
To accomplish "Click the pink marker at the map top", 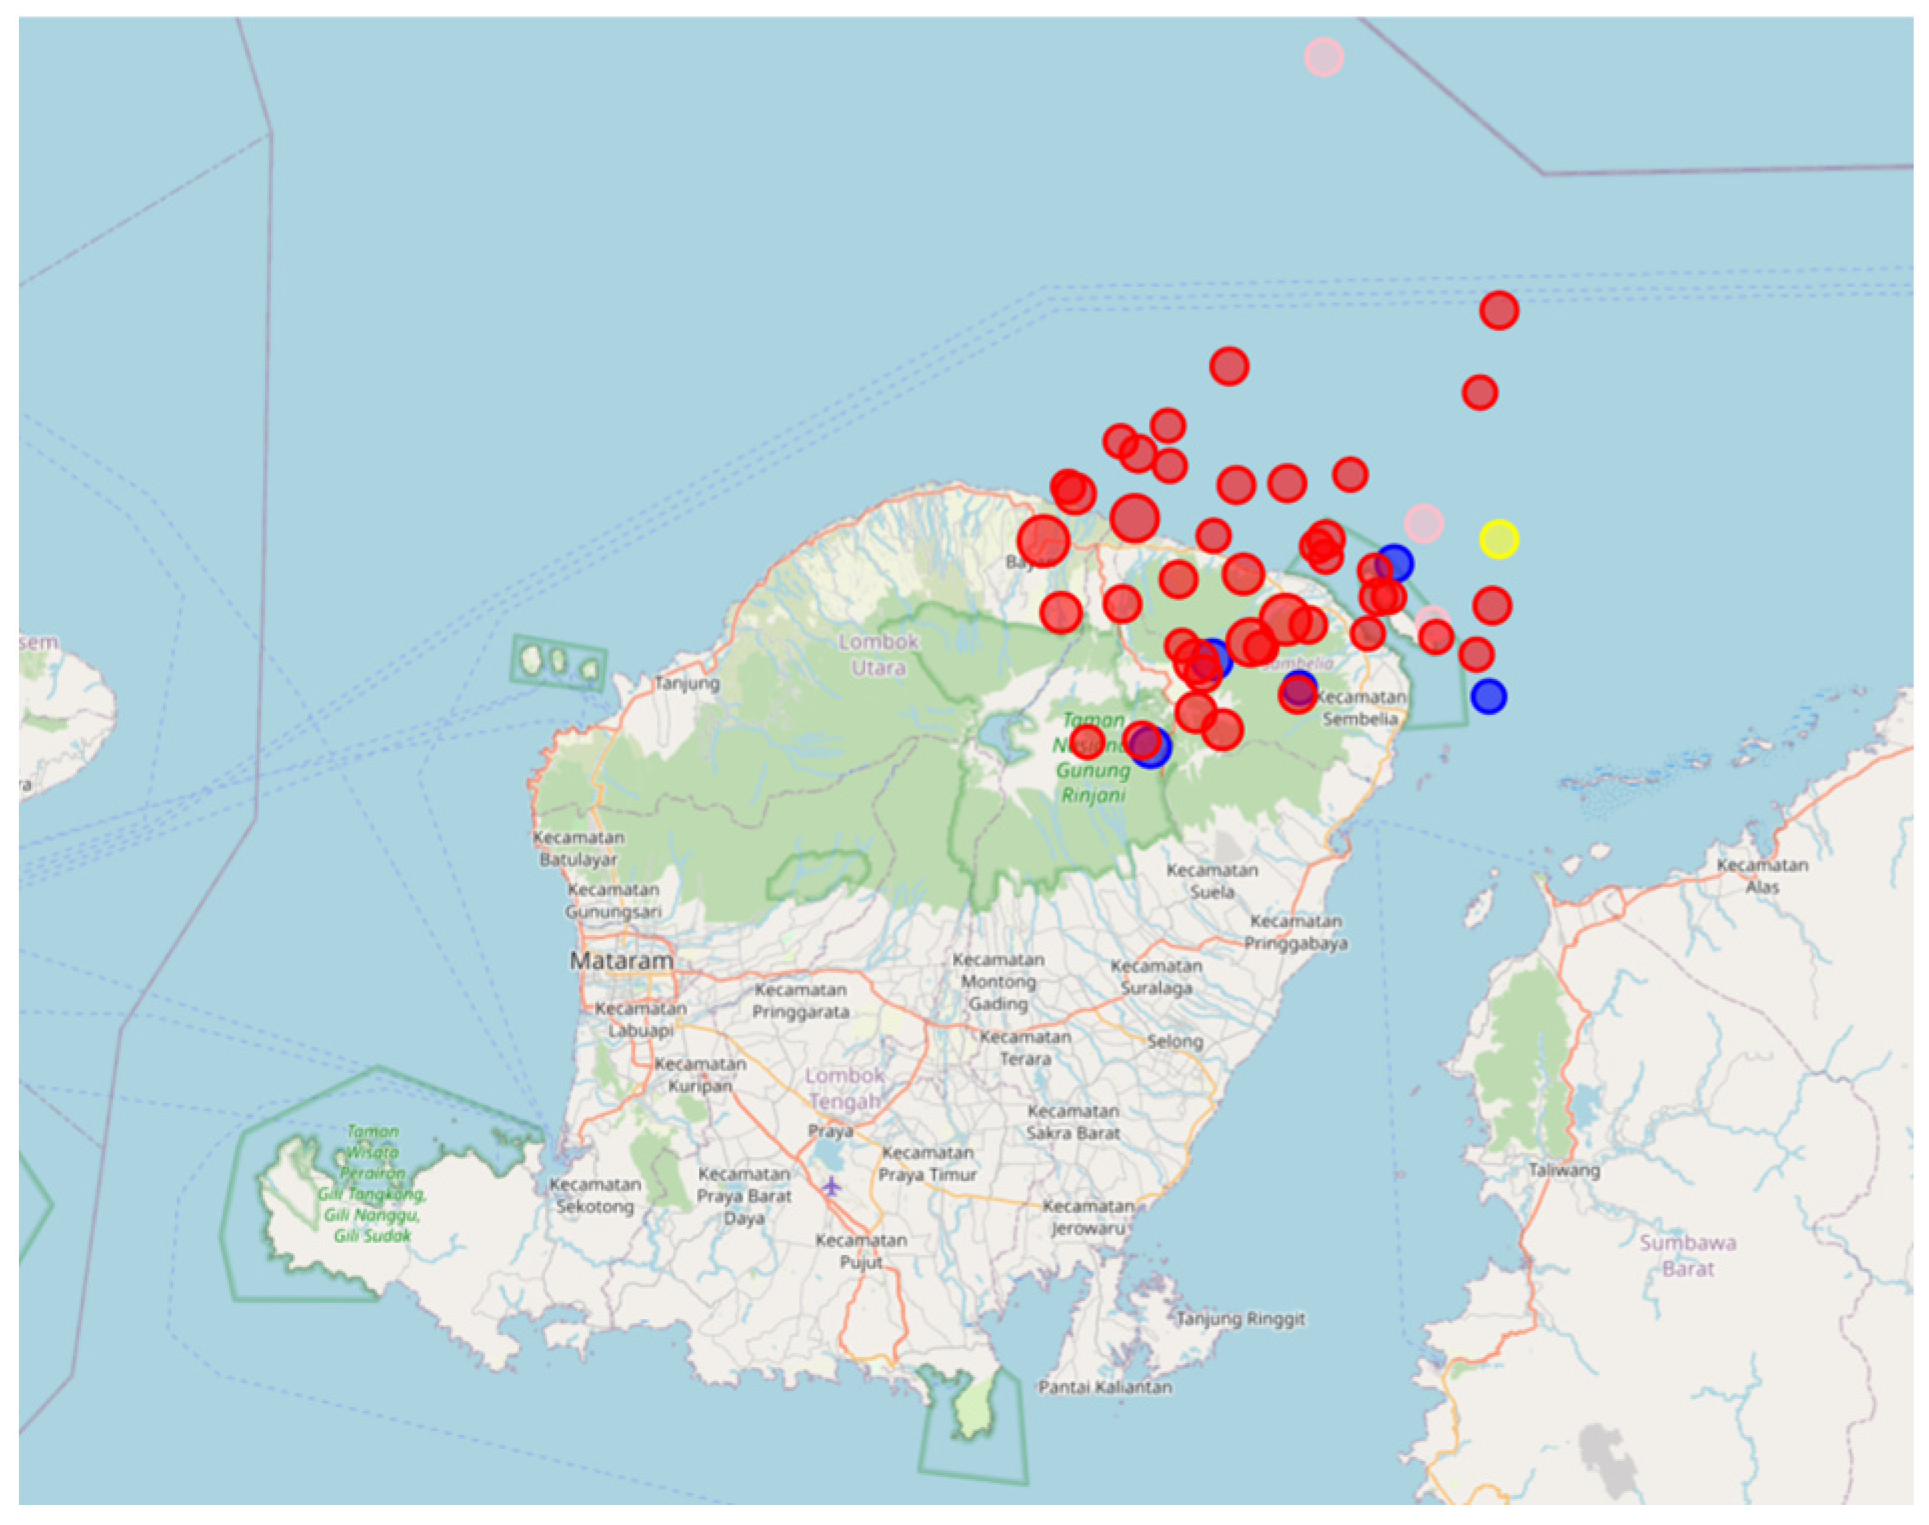I will [1323, 57].
